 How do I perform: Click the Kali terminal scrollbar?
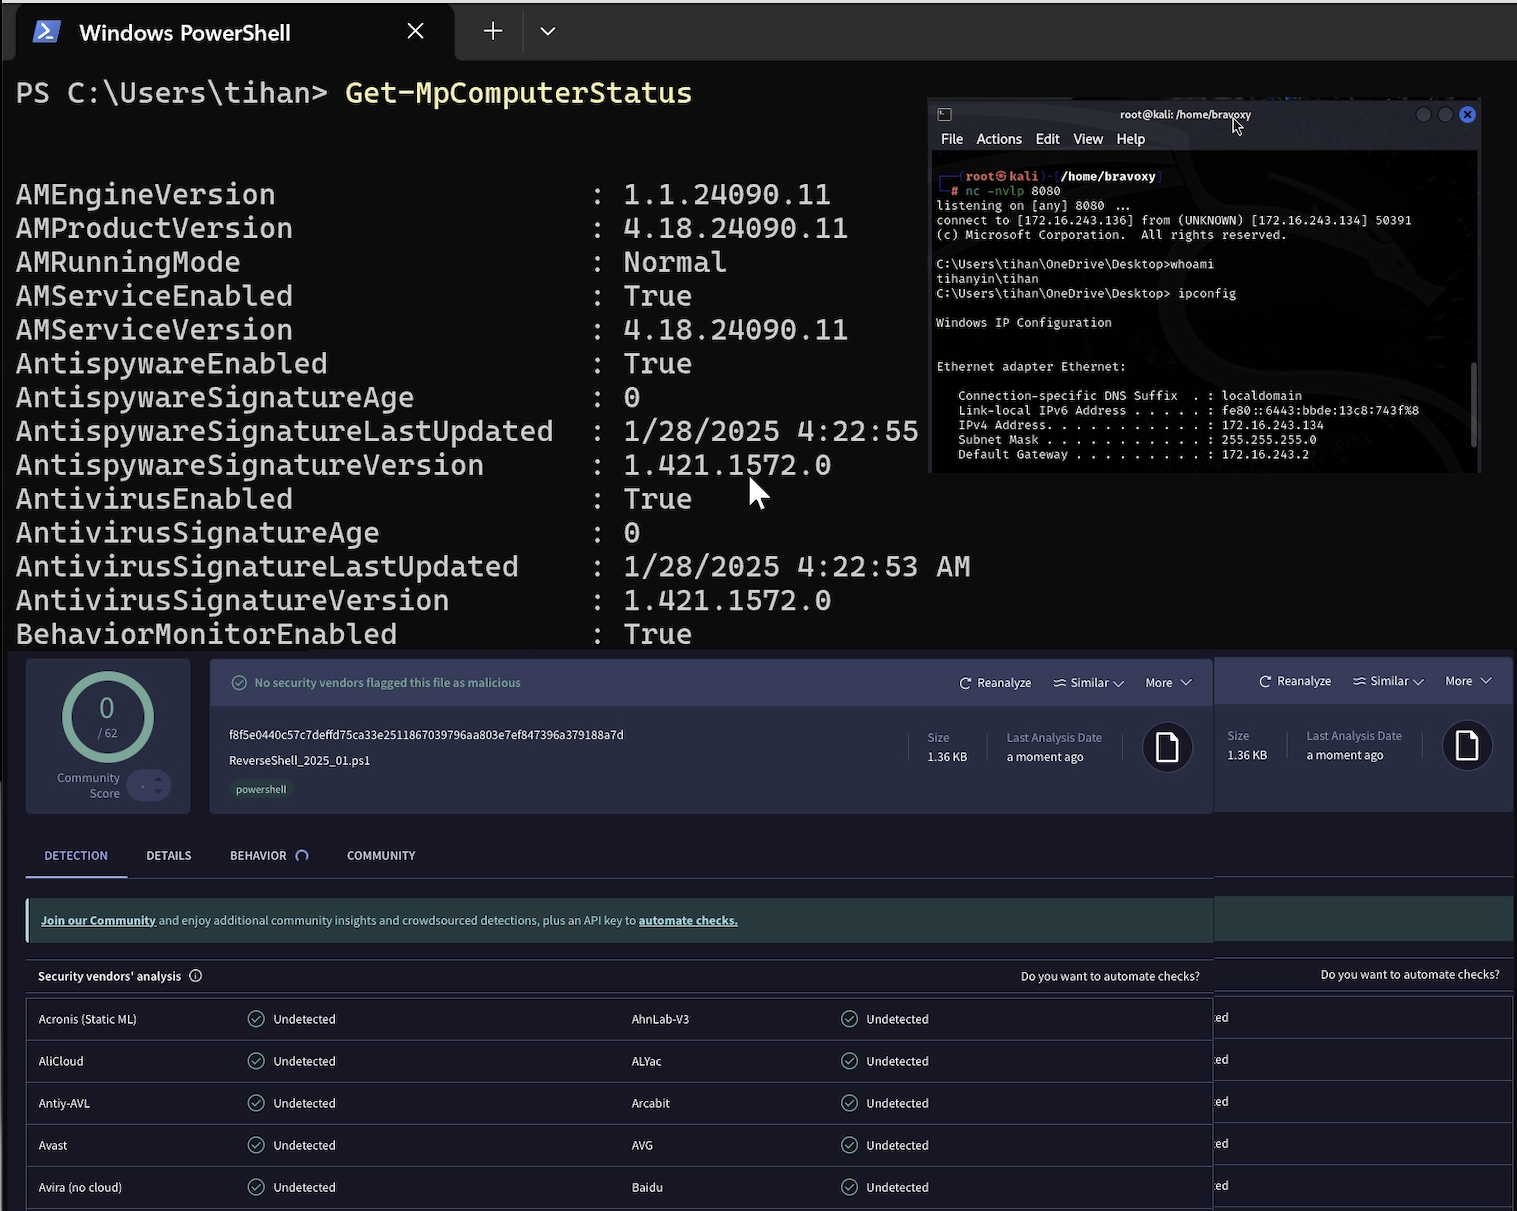click(1473, 405)
